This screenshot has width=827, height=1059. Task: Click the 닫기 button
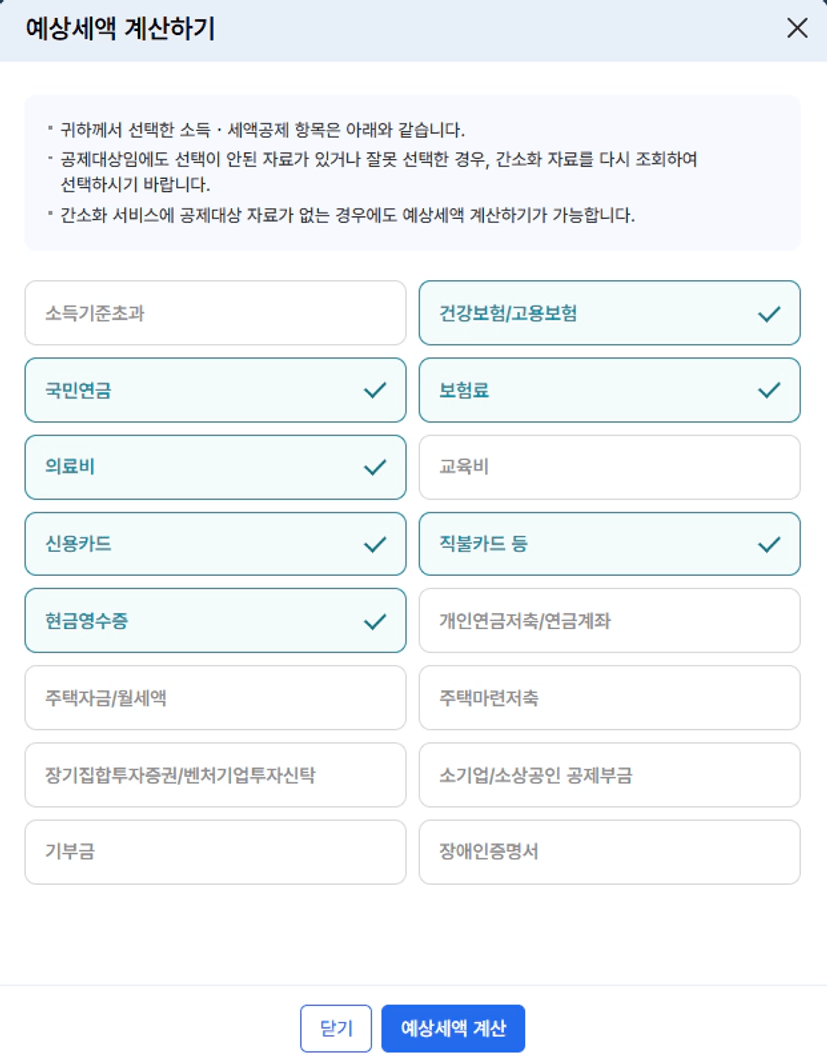(336, 1029)
